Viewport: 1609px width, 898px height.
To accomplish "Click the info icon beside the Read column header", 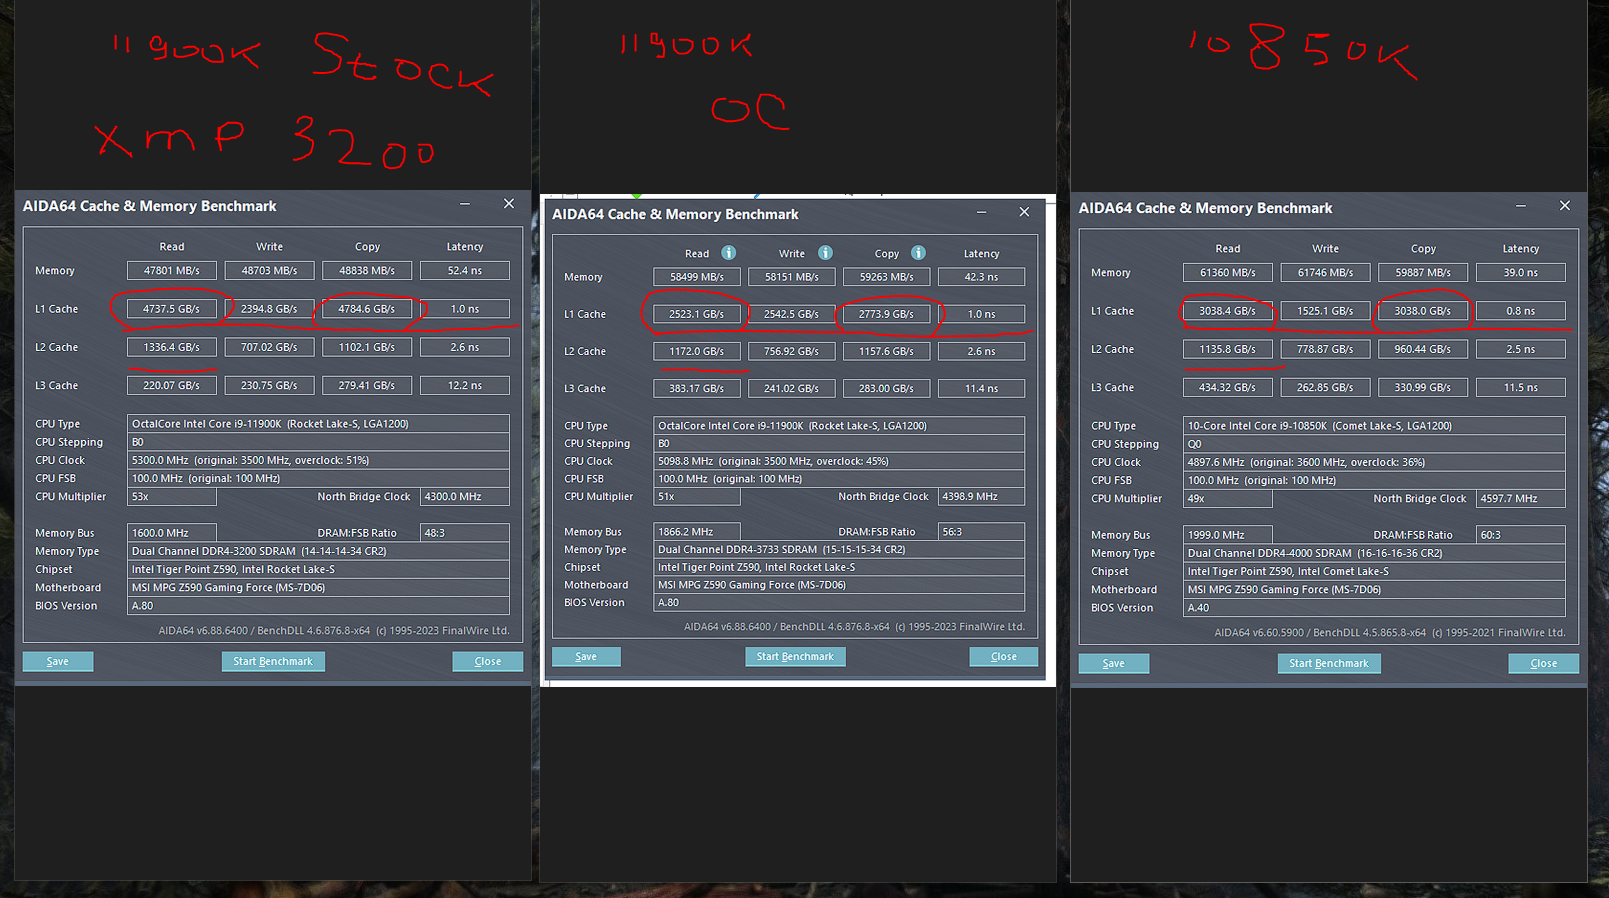I will 729,253.
